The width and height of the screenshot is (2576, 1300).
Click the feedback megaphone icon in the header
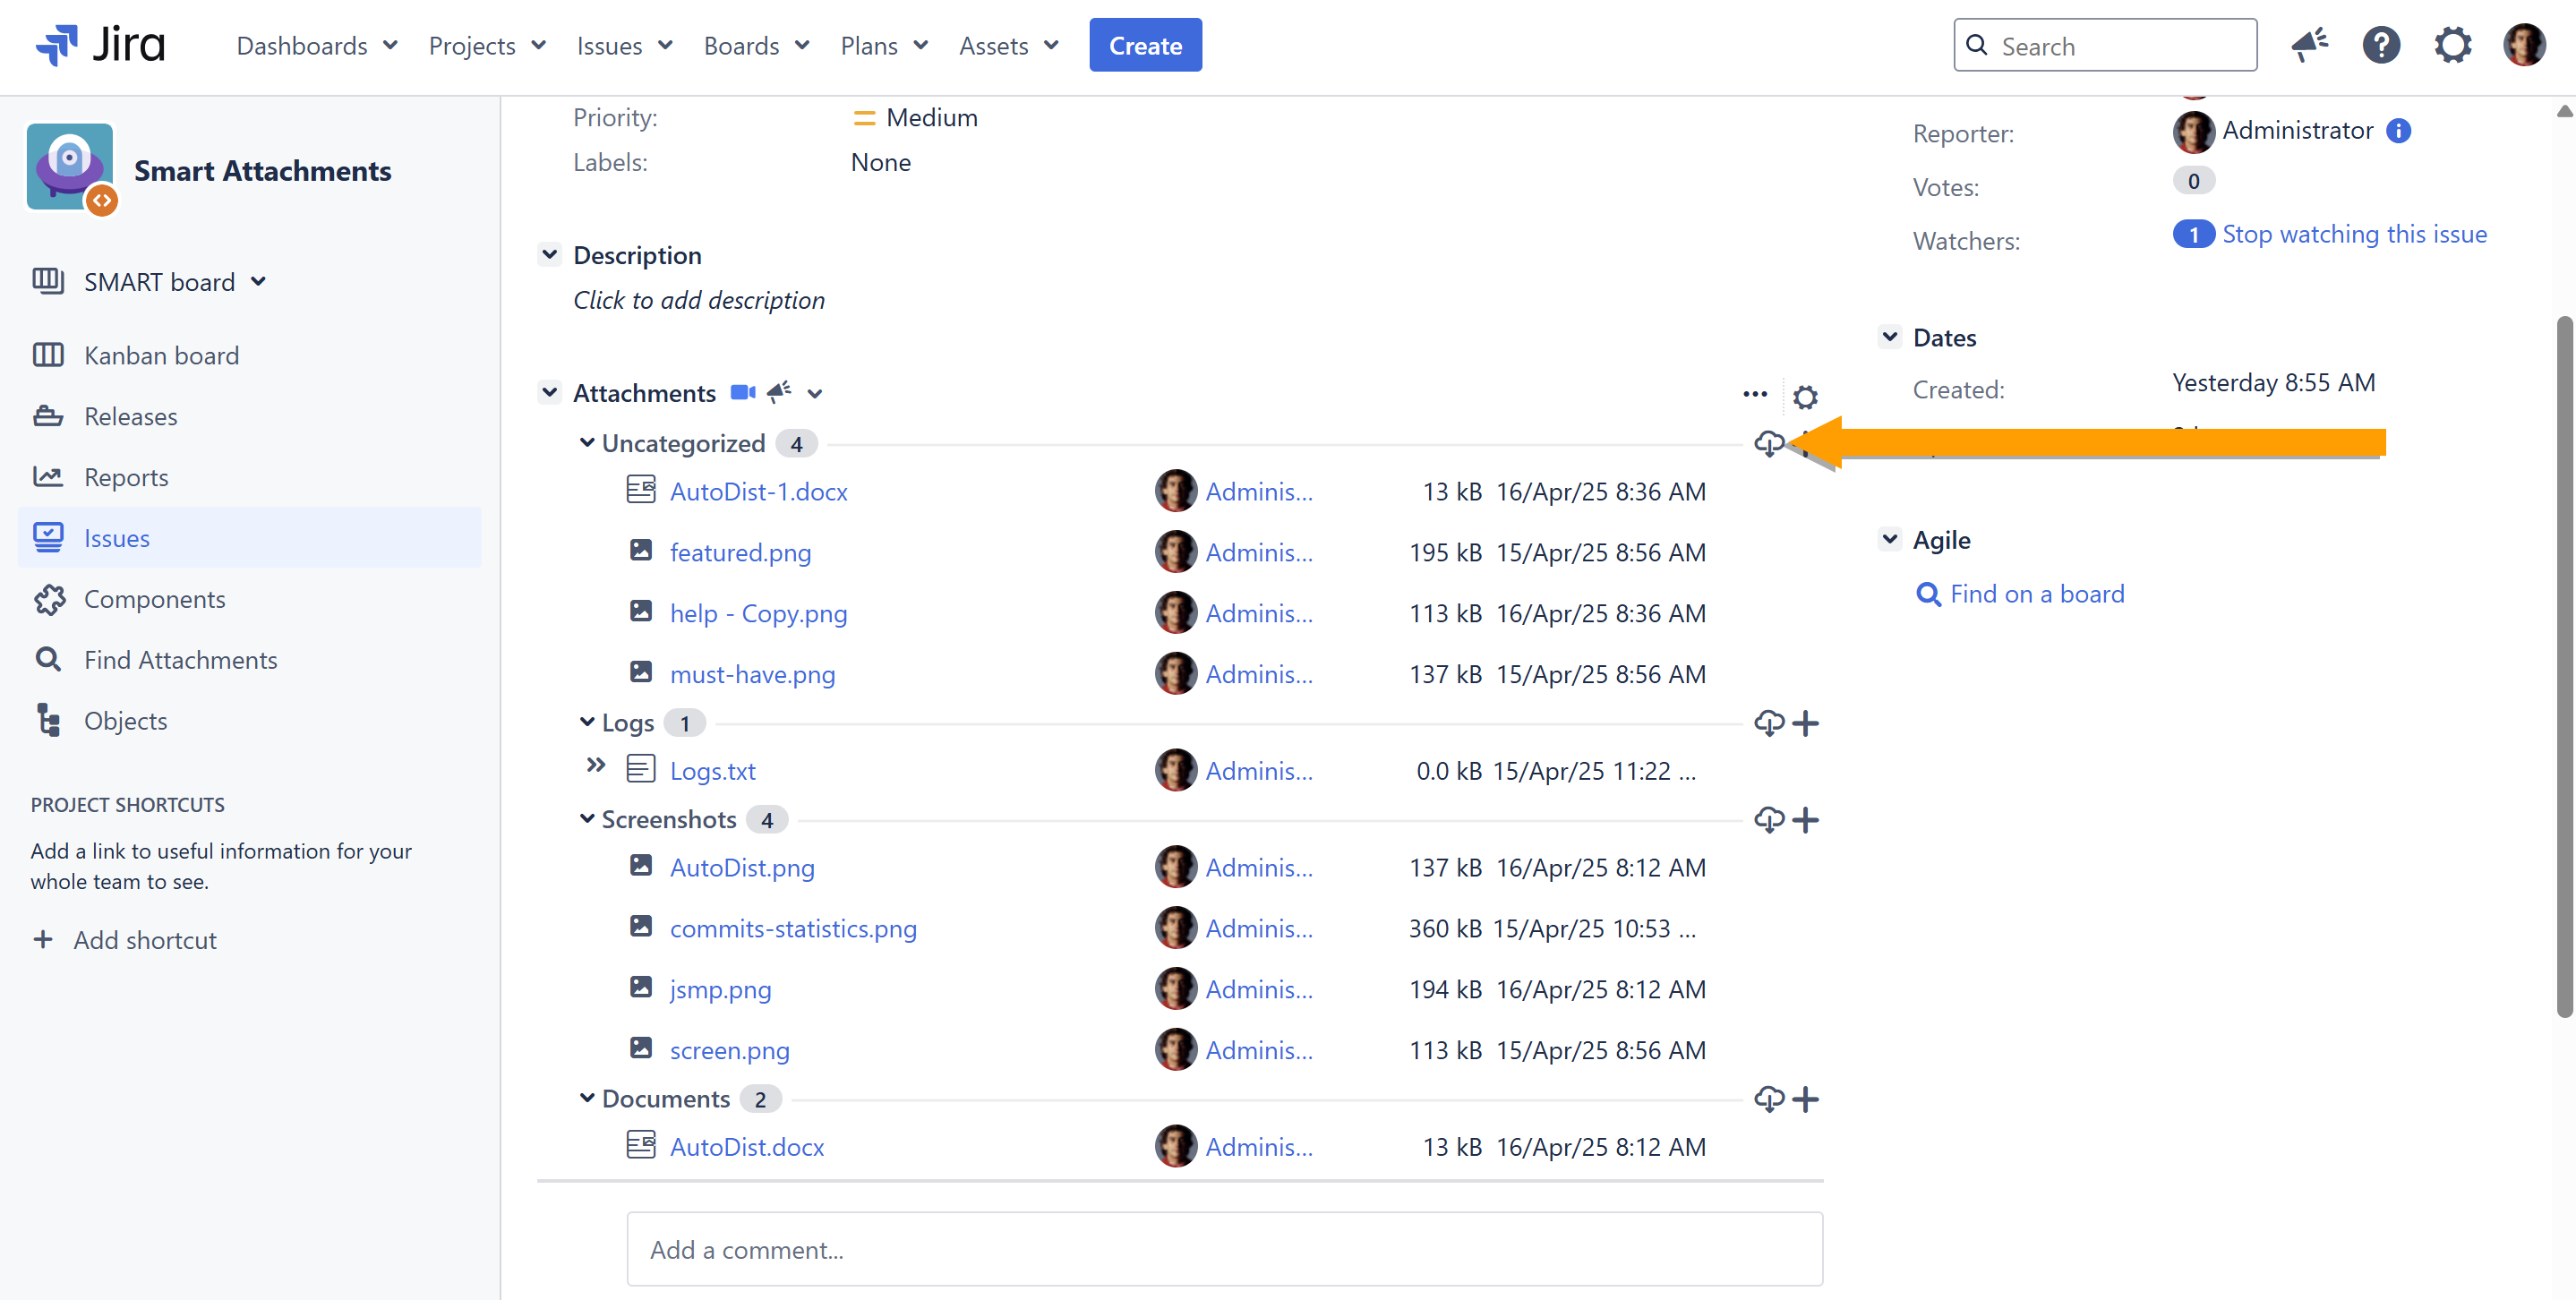2309,46
